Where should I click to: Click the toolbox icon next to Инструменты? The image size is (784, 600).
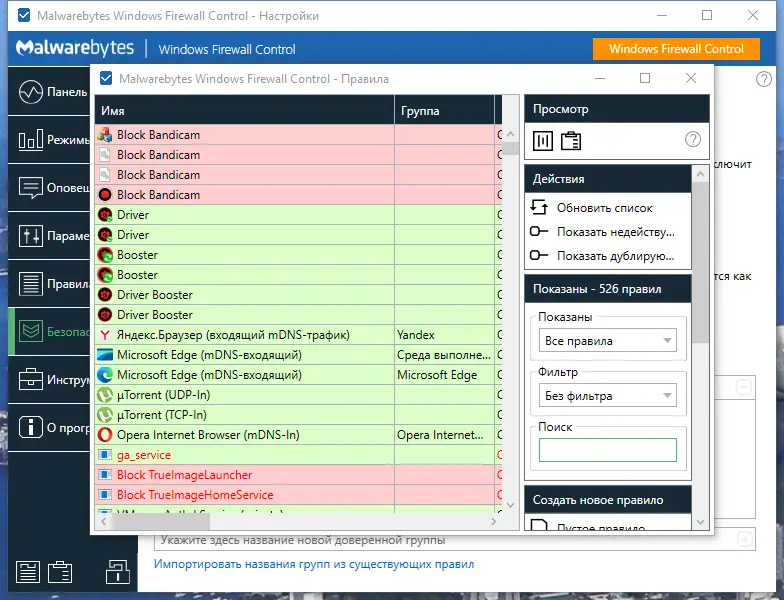30,380
